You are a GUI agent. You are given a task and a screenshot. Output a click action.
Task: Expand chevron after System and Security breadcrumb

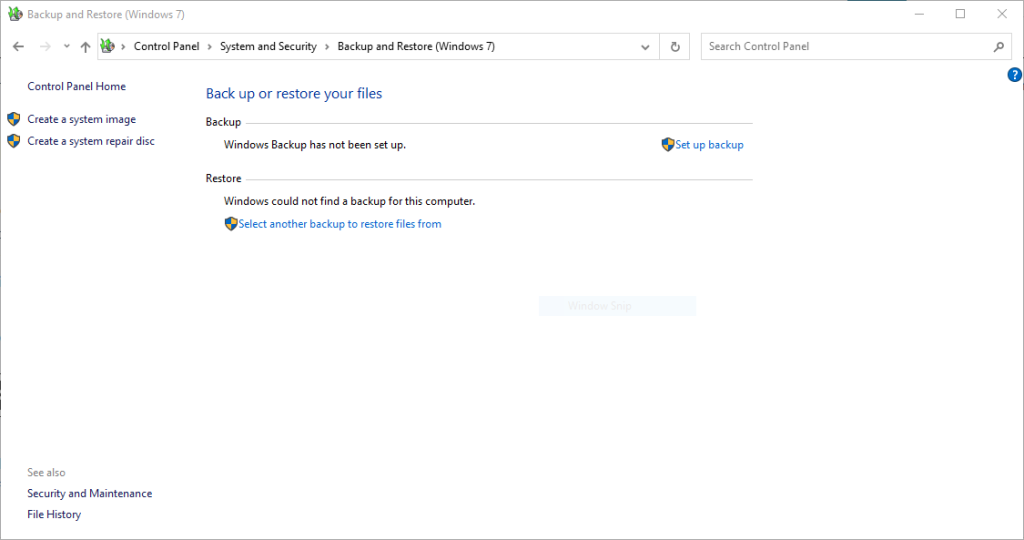[x=327, y=46]
